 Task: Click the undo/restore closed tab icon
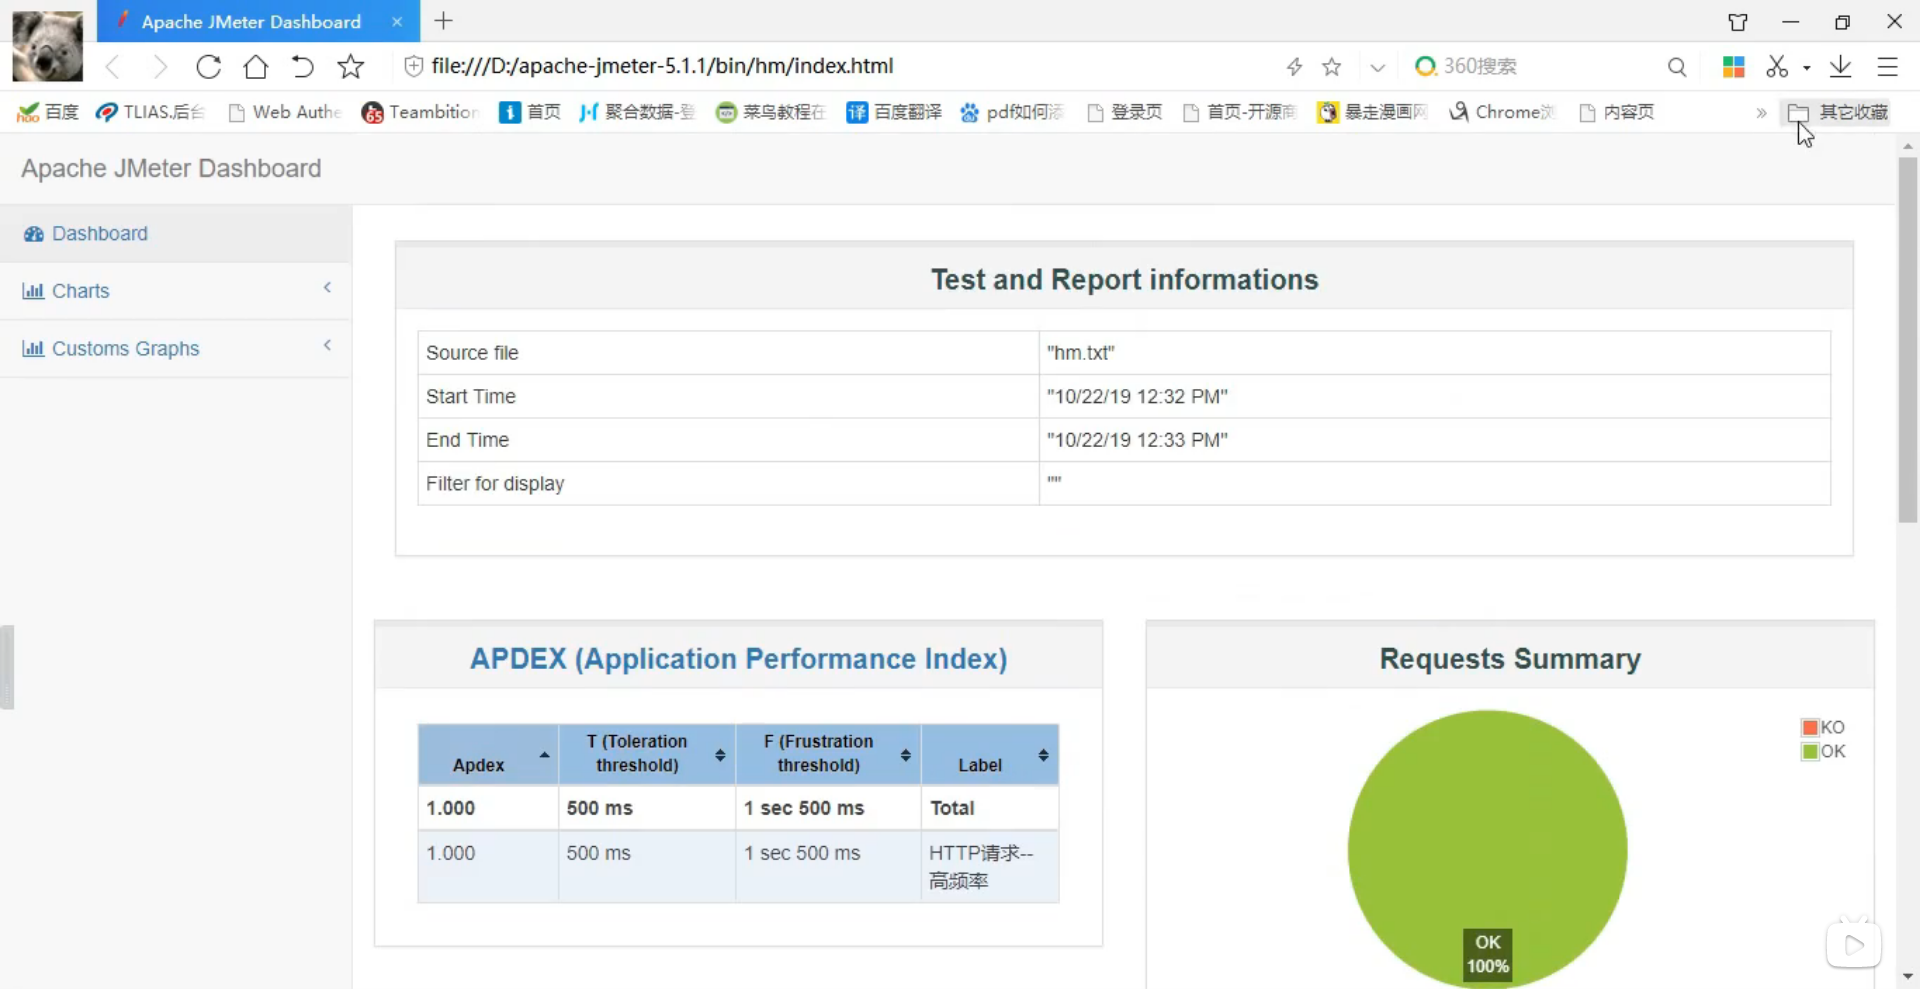pos(302,67)
